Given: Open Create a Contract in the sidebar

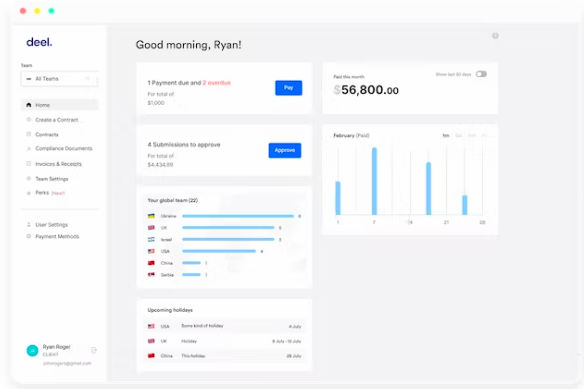Looking at the screenshot, I should click(x=57, y=120).
